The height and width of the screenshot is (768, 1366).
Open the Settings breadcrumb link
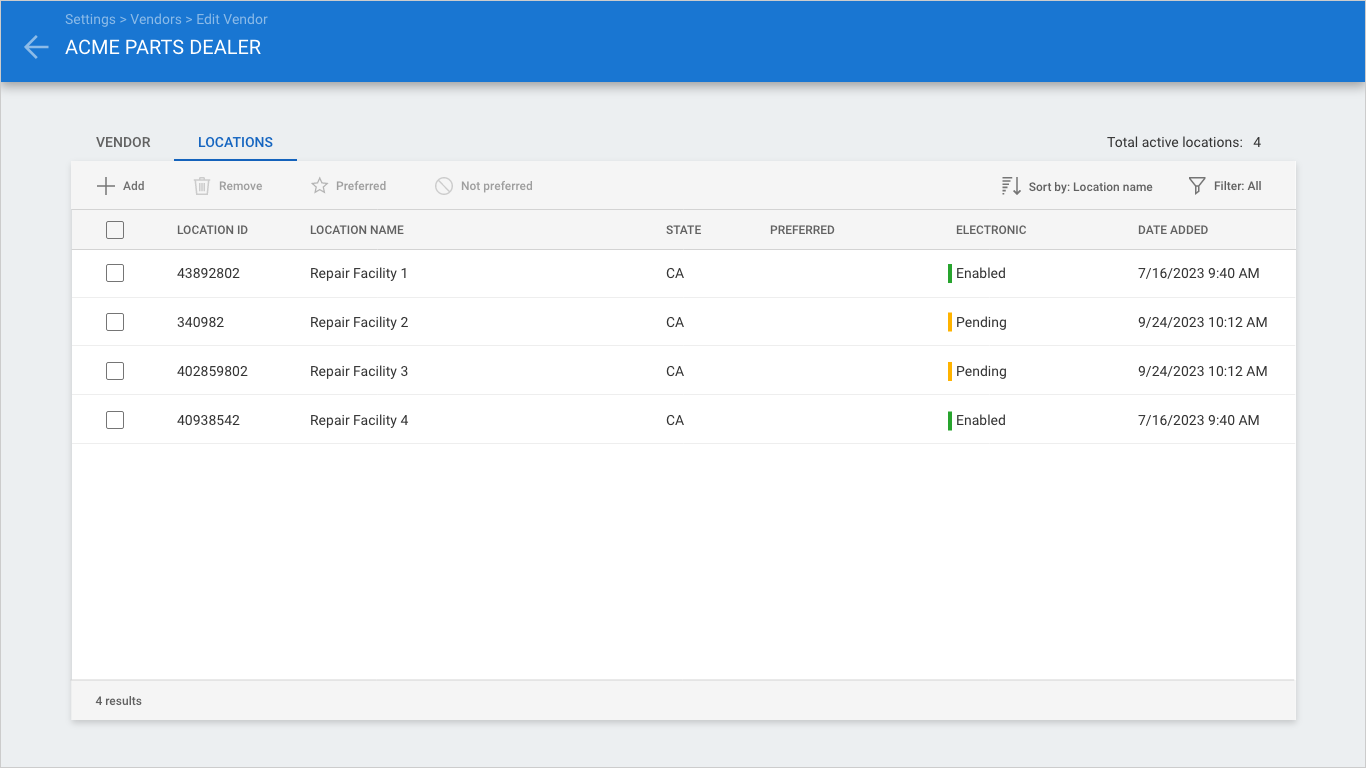point(90,19)
